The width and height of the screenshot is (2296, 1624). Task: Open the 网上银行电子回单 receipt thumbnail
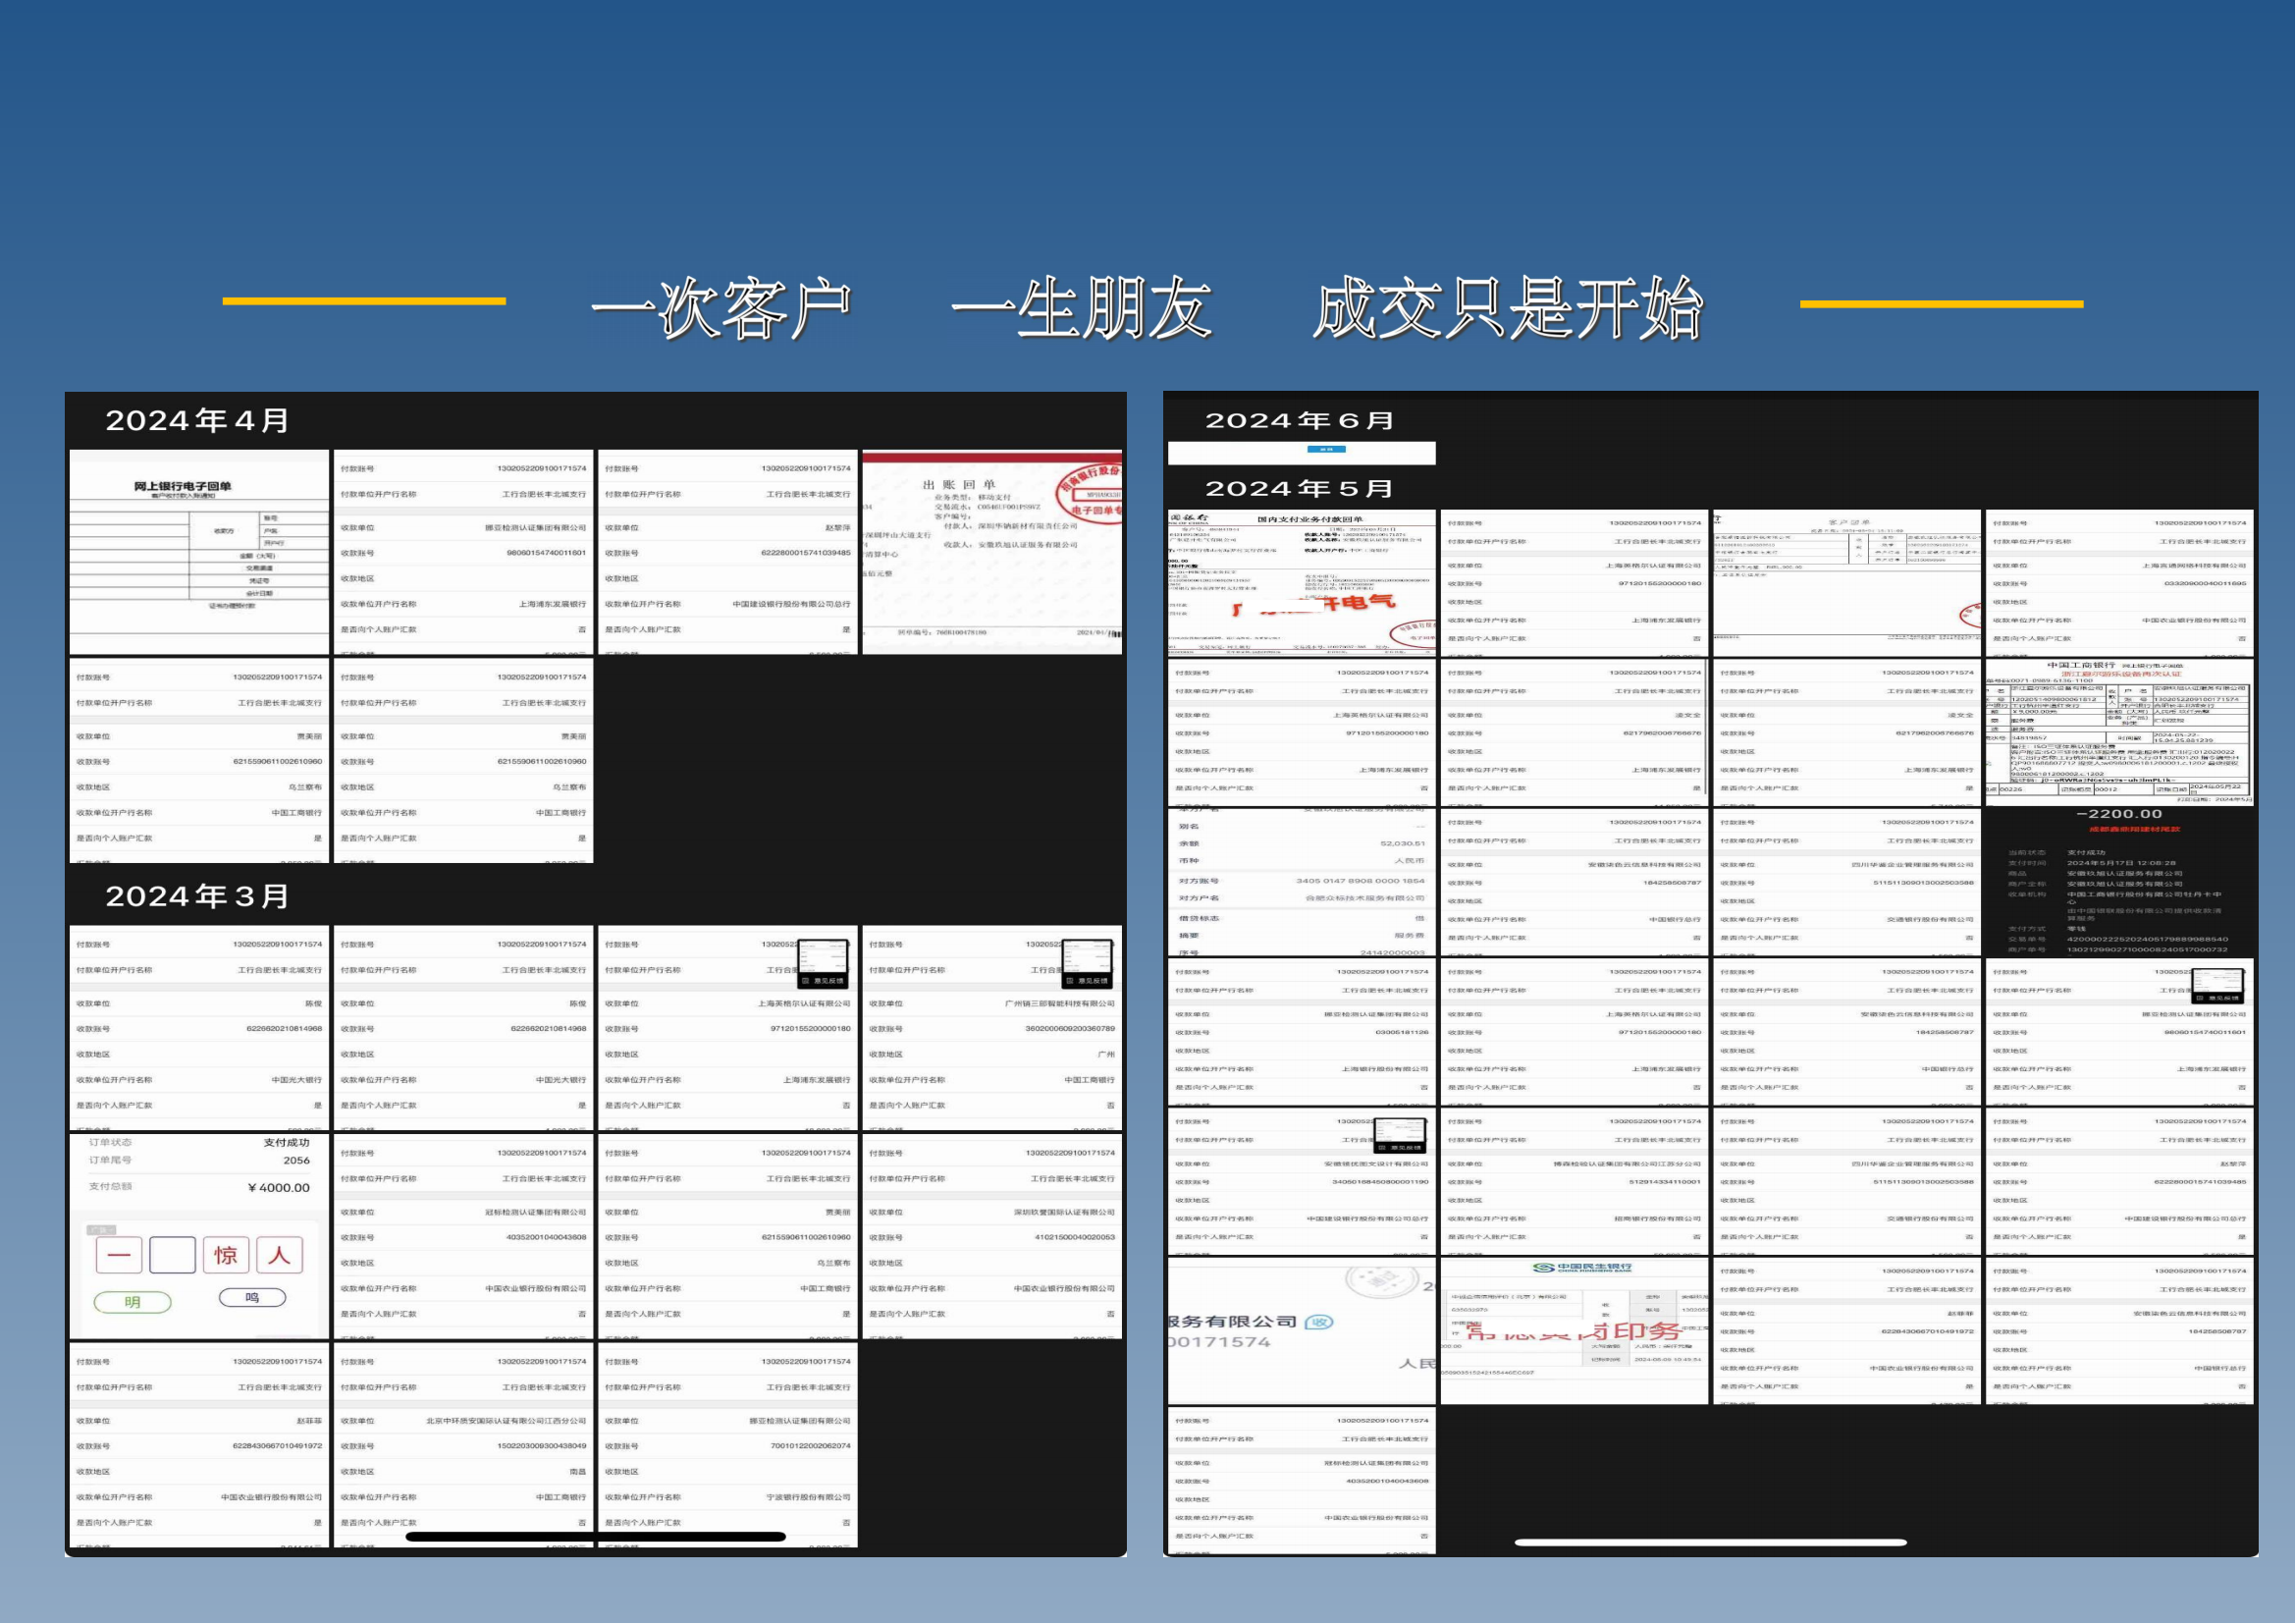tap(199, 552)
